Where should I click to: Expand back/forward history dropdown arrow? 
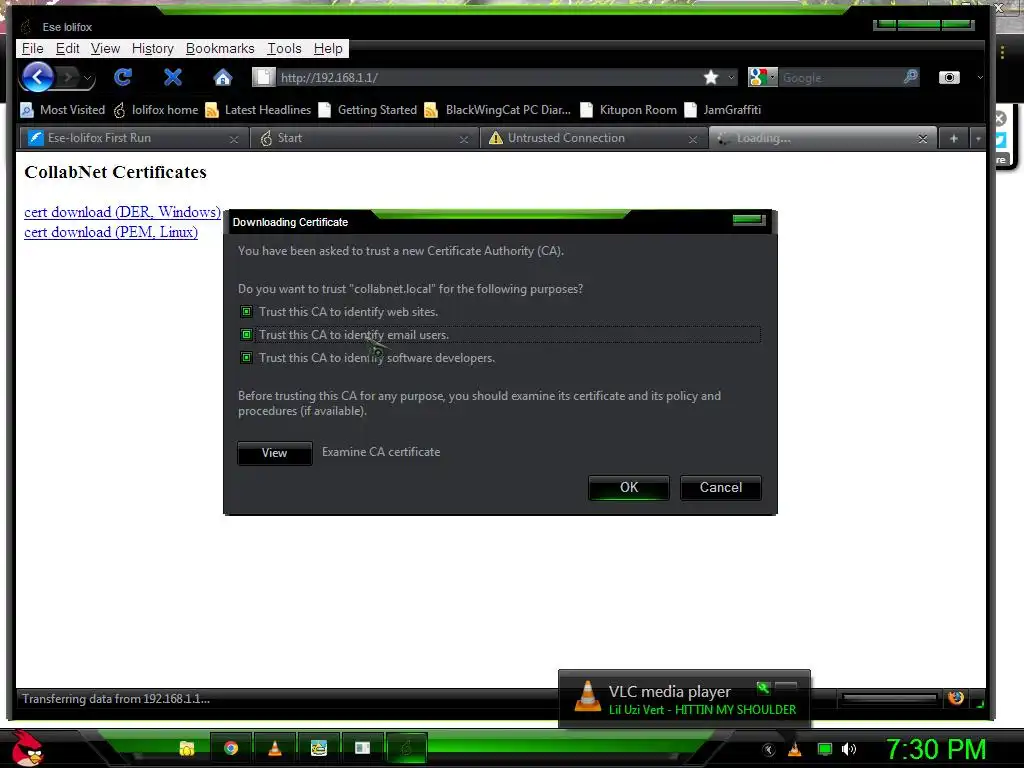click(88, 78)
